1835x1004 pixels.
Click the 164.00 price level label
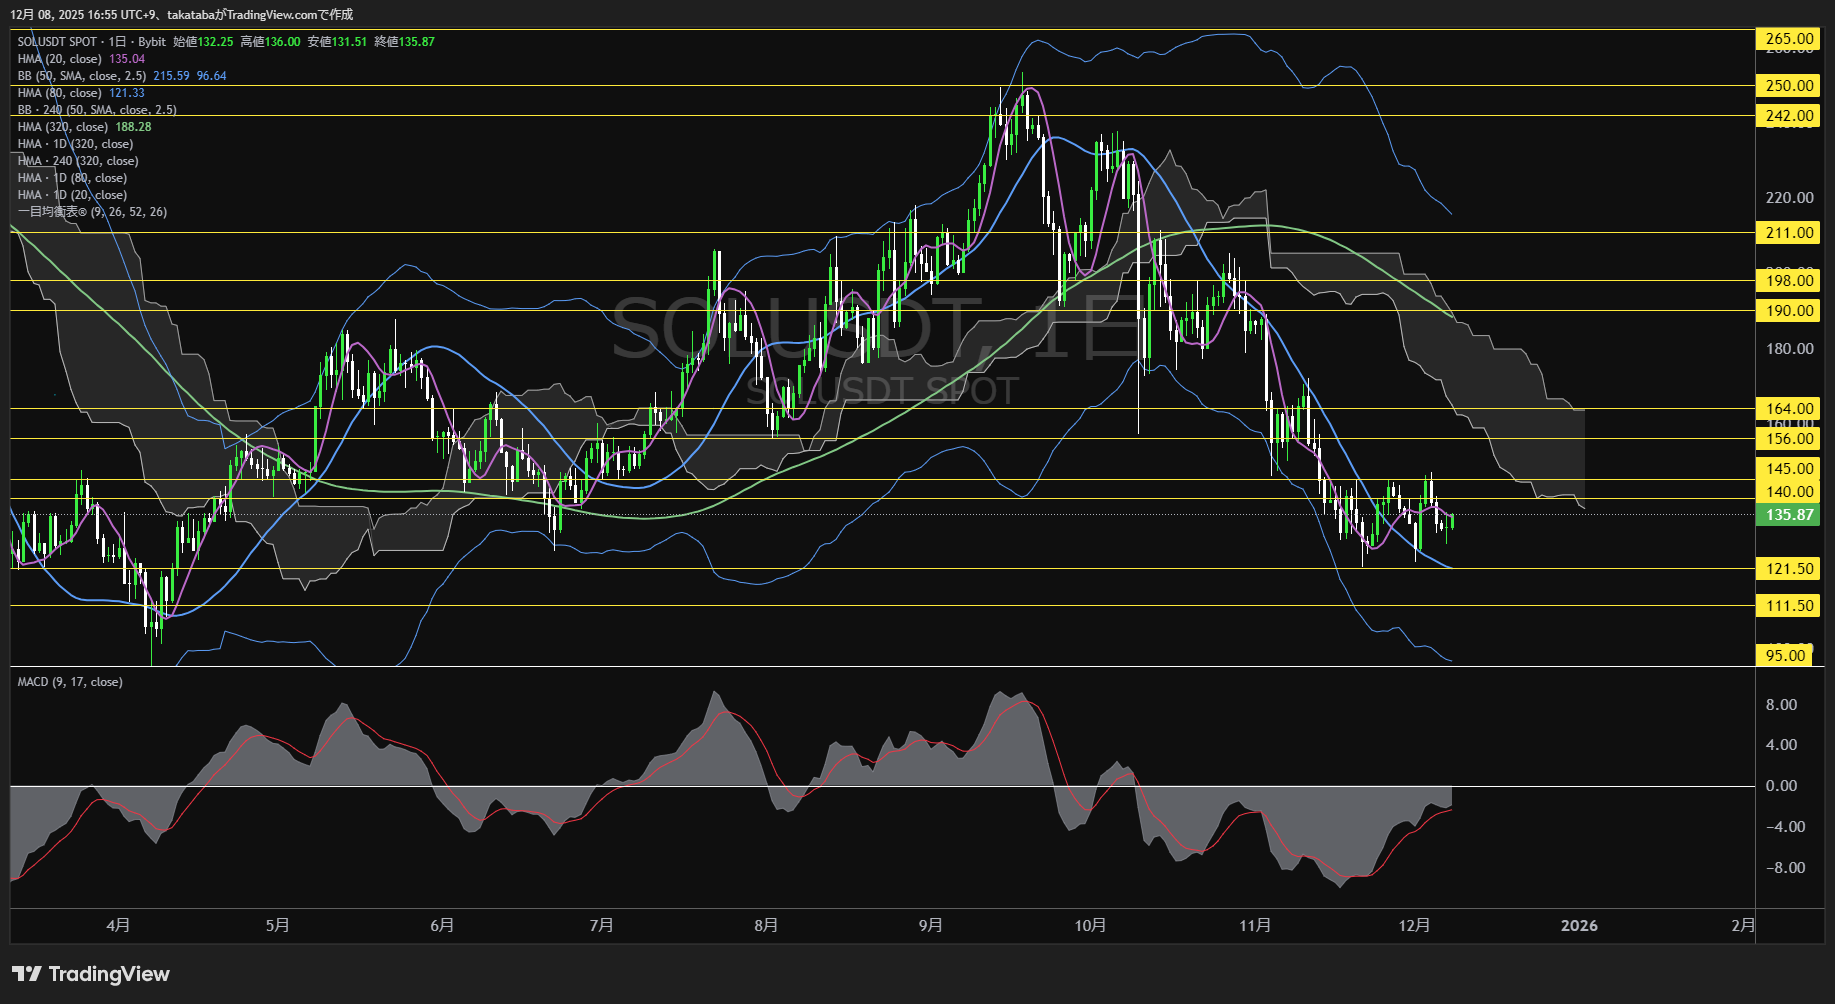[1789, 408]
